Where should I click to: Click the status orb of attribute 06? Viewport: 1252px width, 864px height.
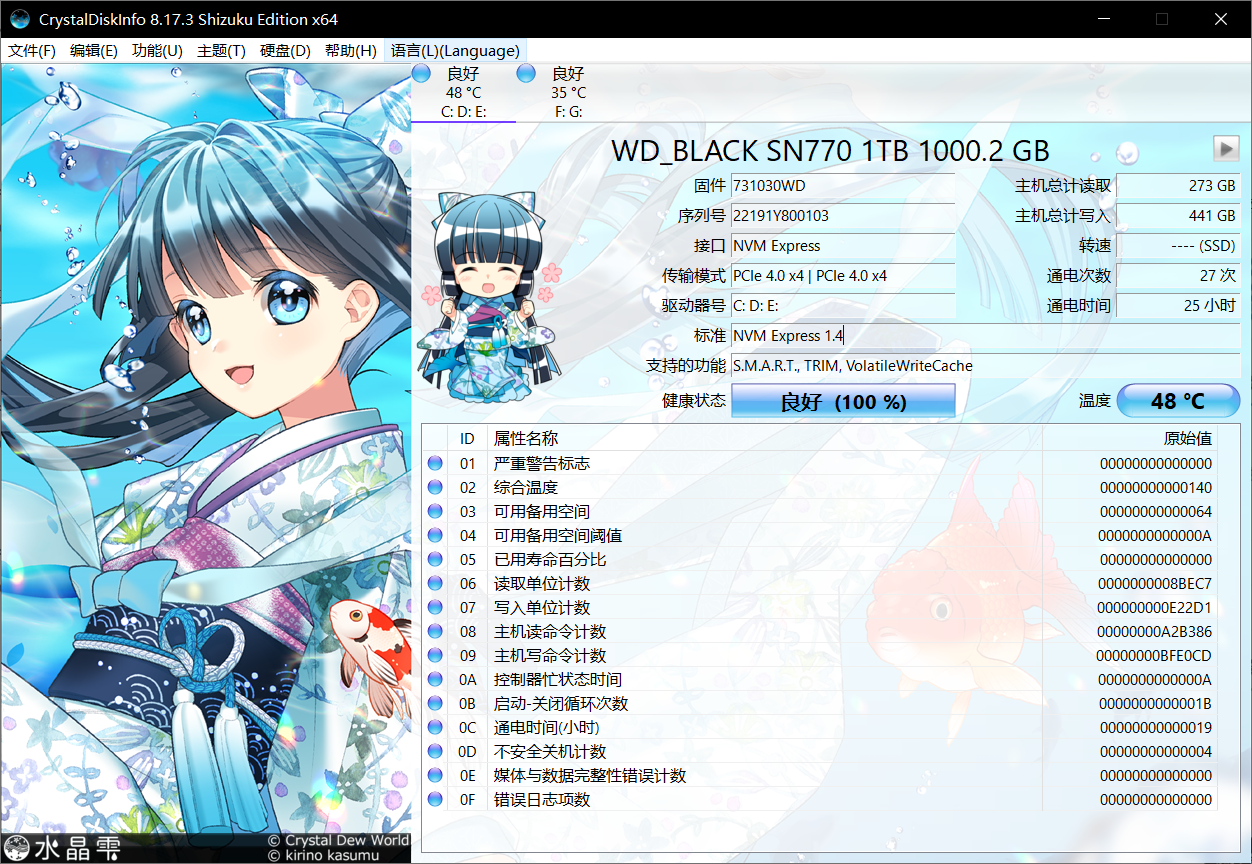[435, 584]
